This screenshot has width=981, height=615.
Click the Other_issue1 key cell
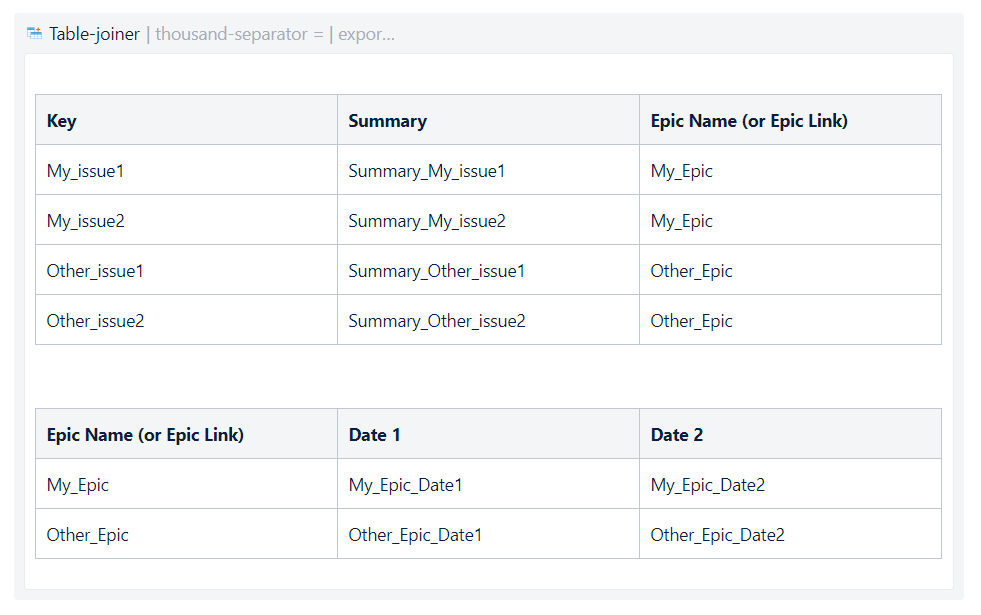point(92,270)
